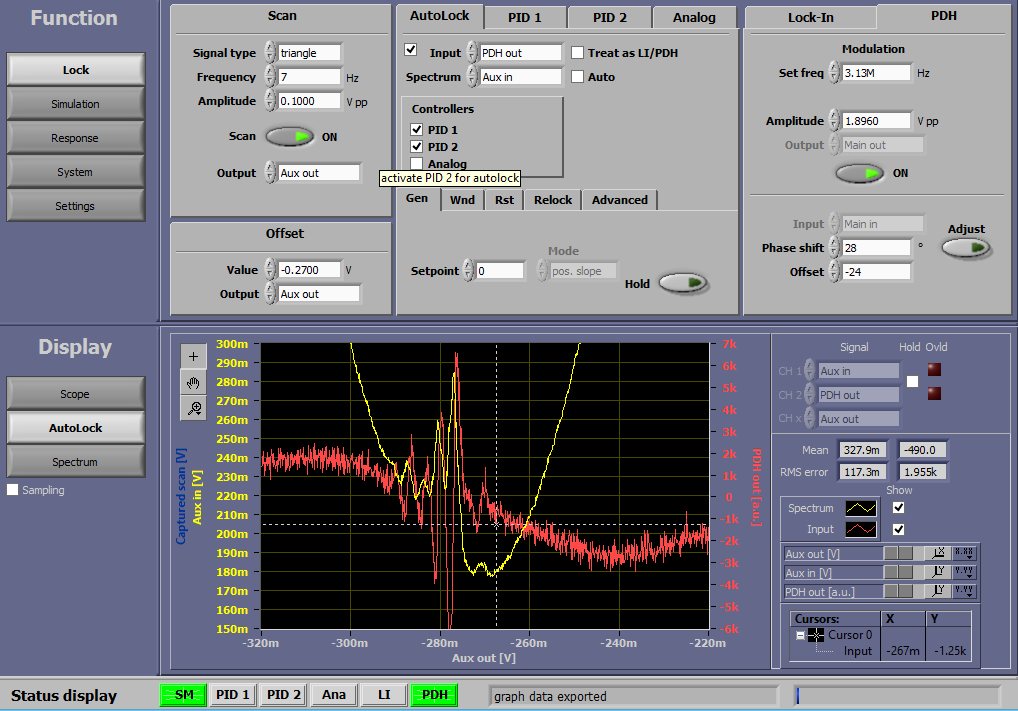Click Aux out axis autoscale X icon

(938, 553)
